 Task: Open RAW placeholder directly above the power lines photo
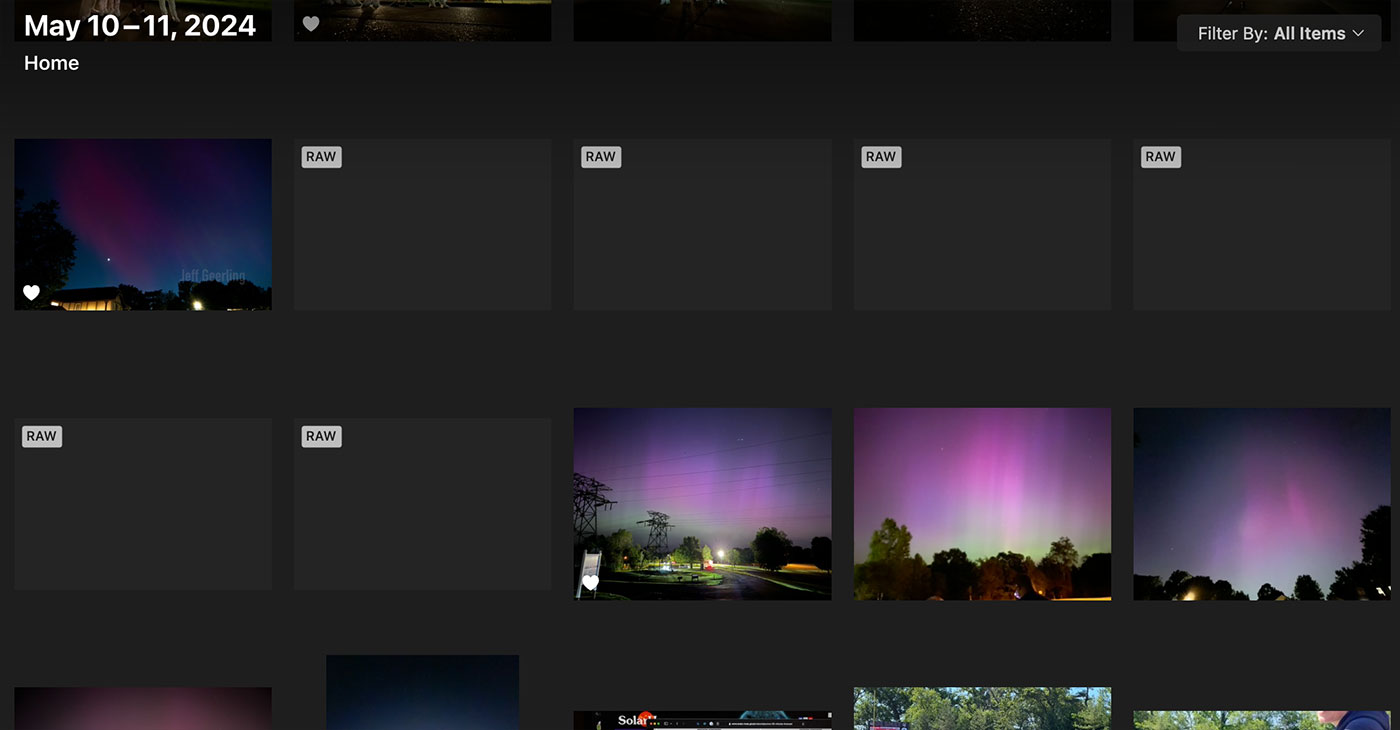[702, 224]
